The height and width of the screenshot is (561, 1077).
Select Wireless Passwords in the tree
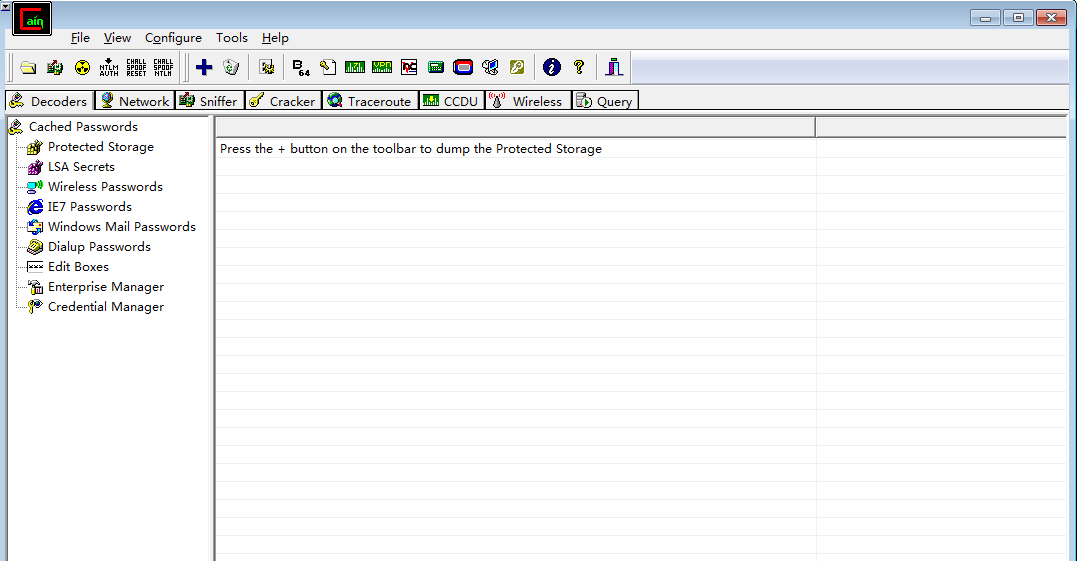105,186
